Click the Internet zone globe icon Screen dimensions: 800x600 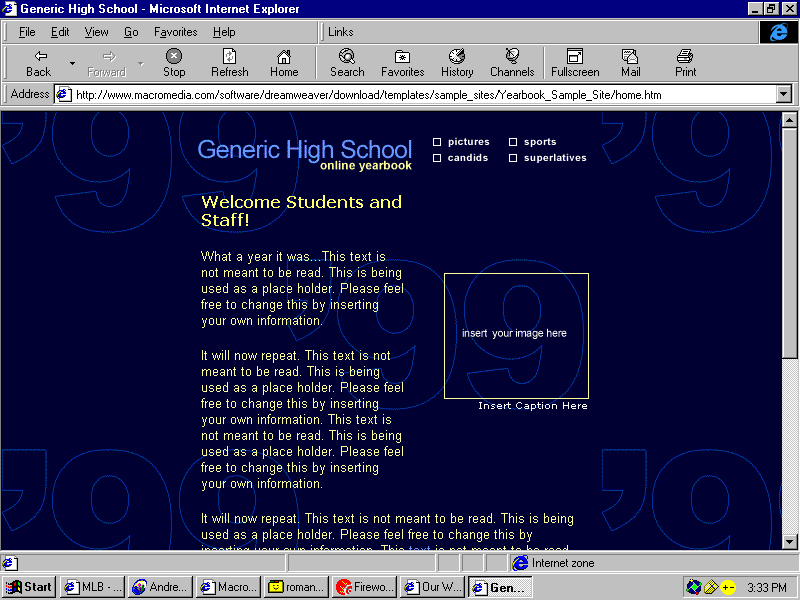click(x=520, y=563)
